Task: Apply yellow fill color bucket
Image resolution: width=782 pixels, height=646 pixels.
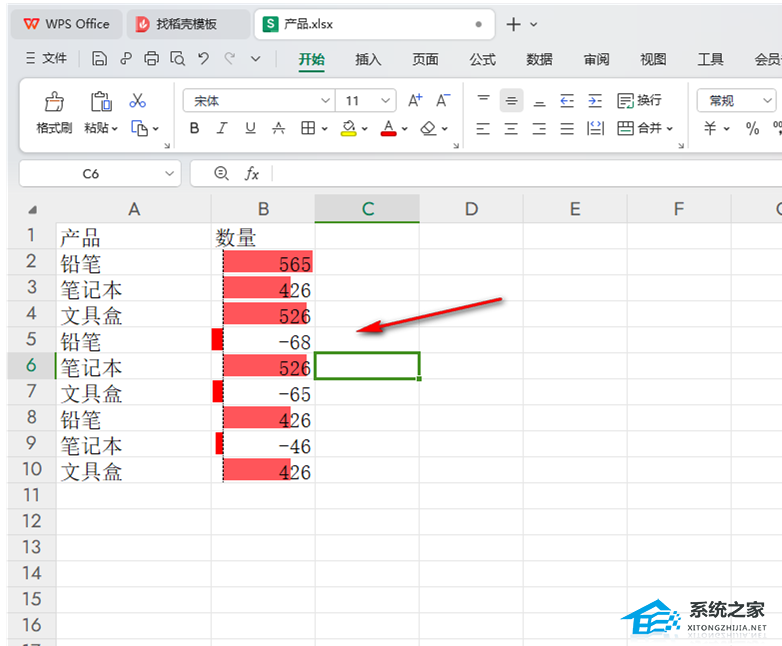Action: click(x=349, y=129)
